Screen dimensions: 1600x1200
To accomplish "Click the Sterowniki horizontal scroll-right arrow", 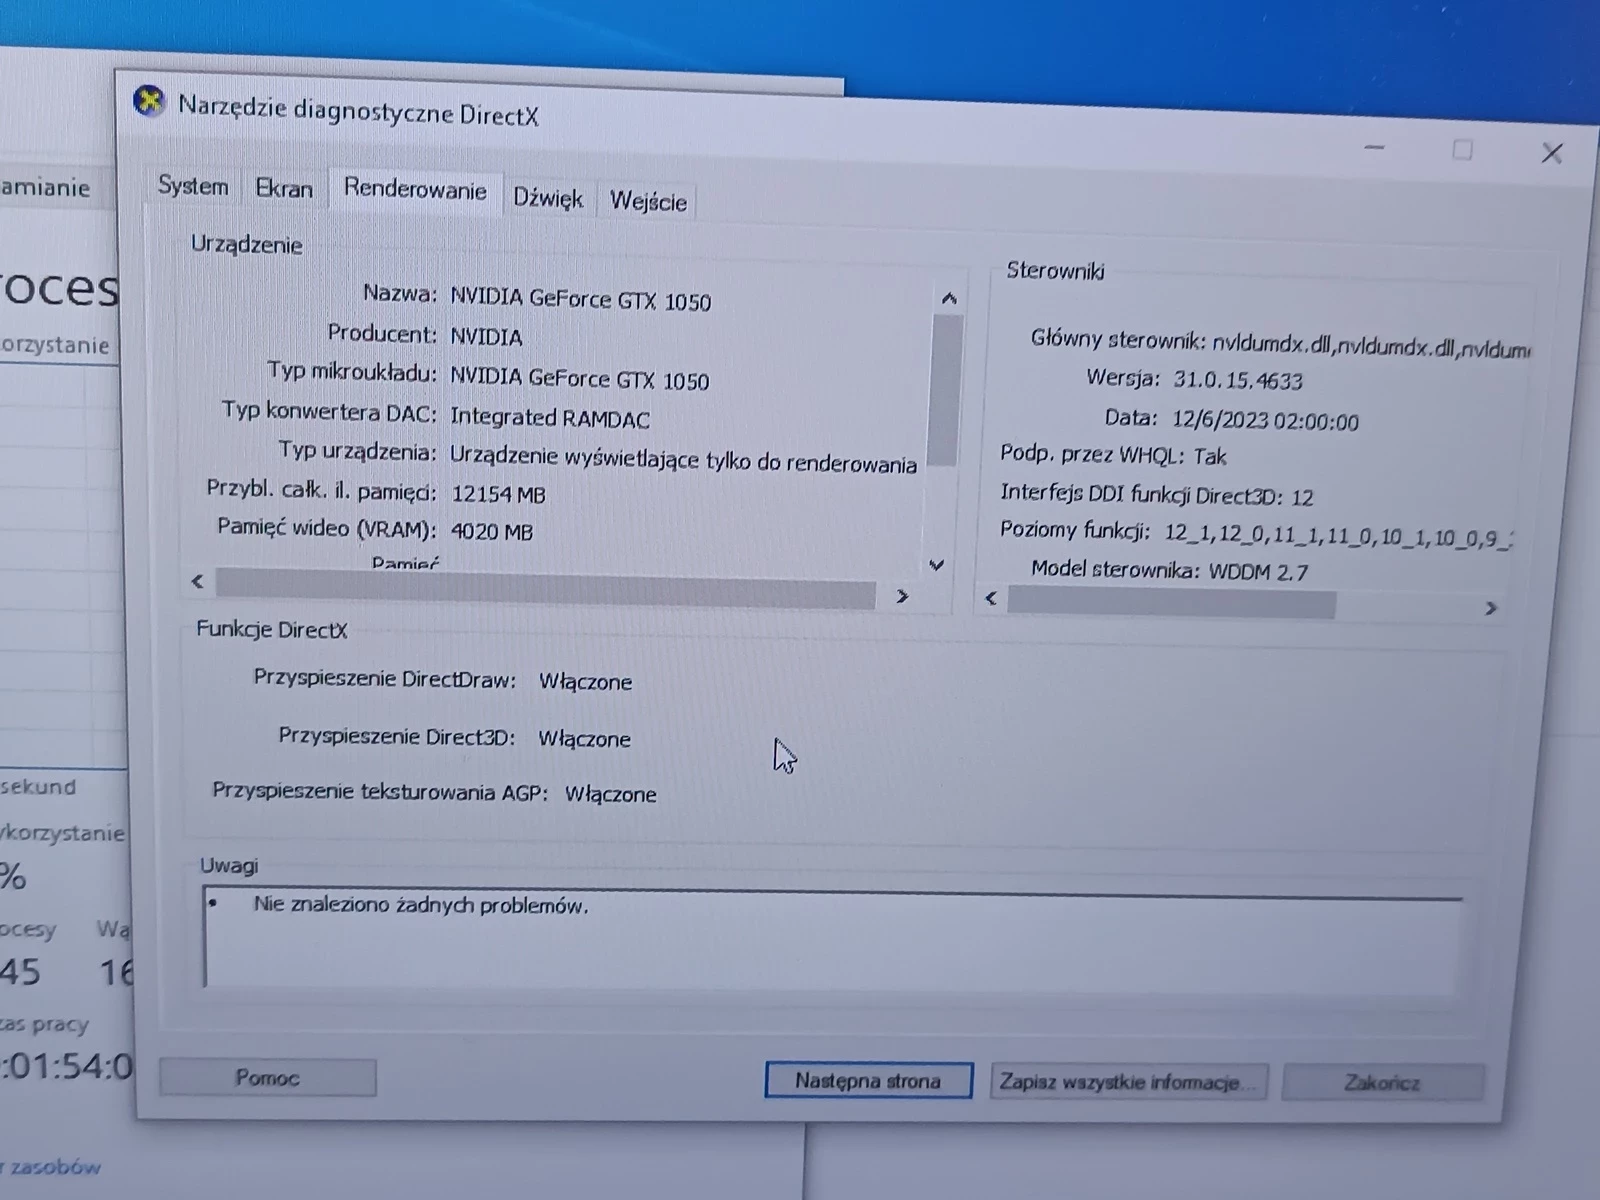I will click(x=1490, y=608).
